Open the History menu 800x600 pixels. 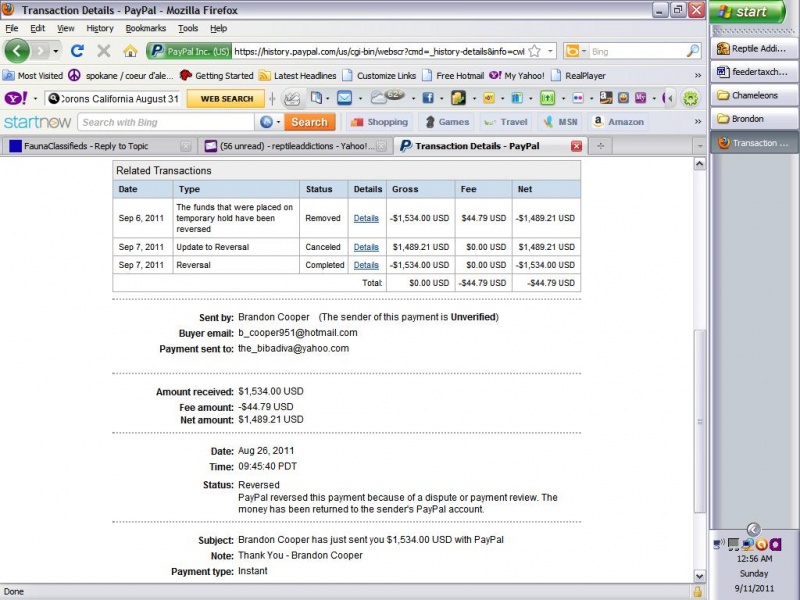pos(99,28)
